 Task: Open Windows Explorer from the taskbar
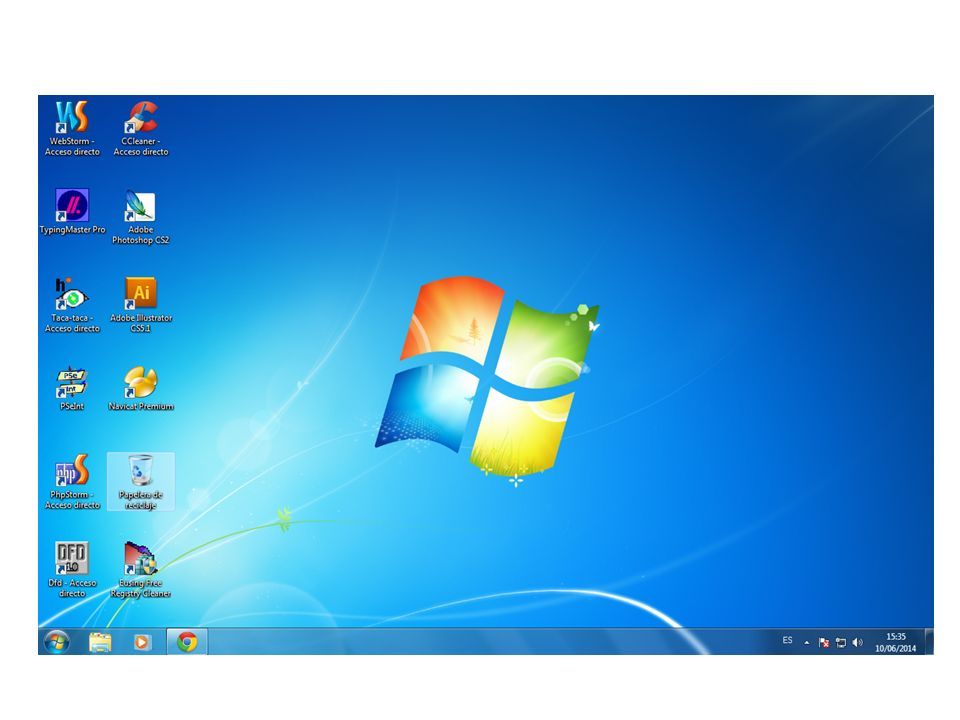[x=100, y=642]
